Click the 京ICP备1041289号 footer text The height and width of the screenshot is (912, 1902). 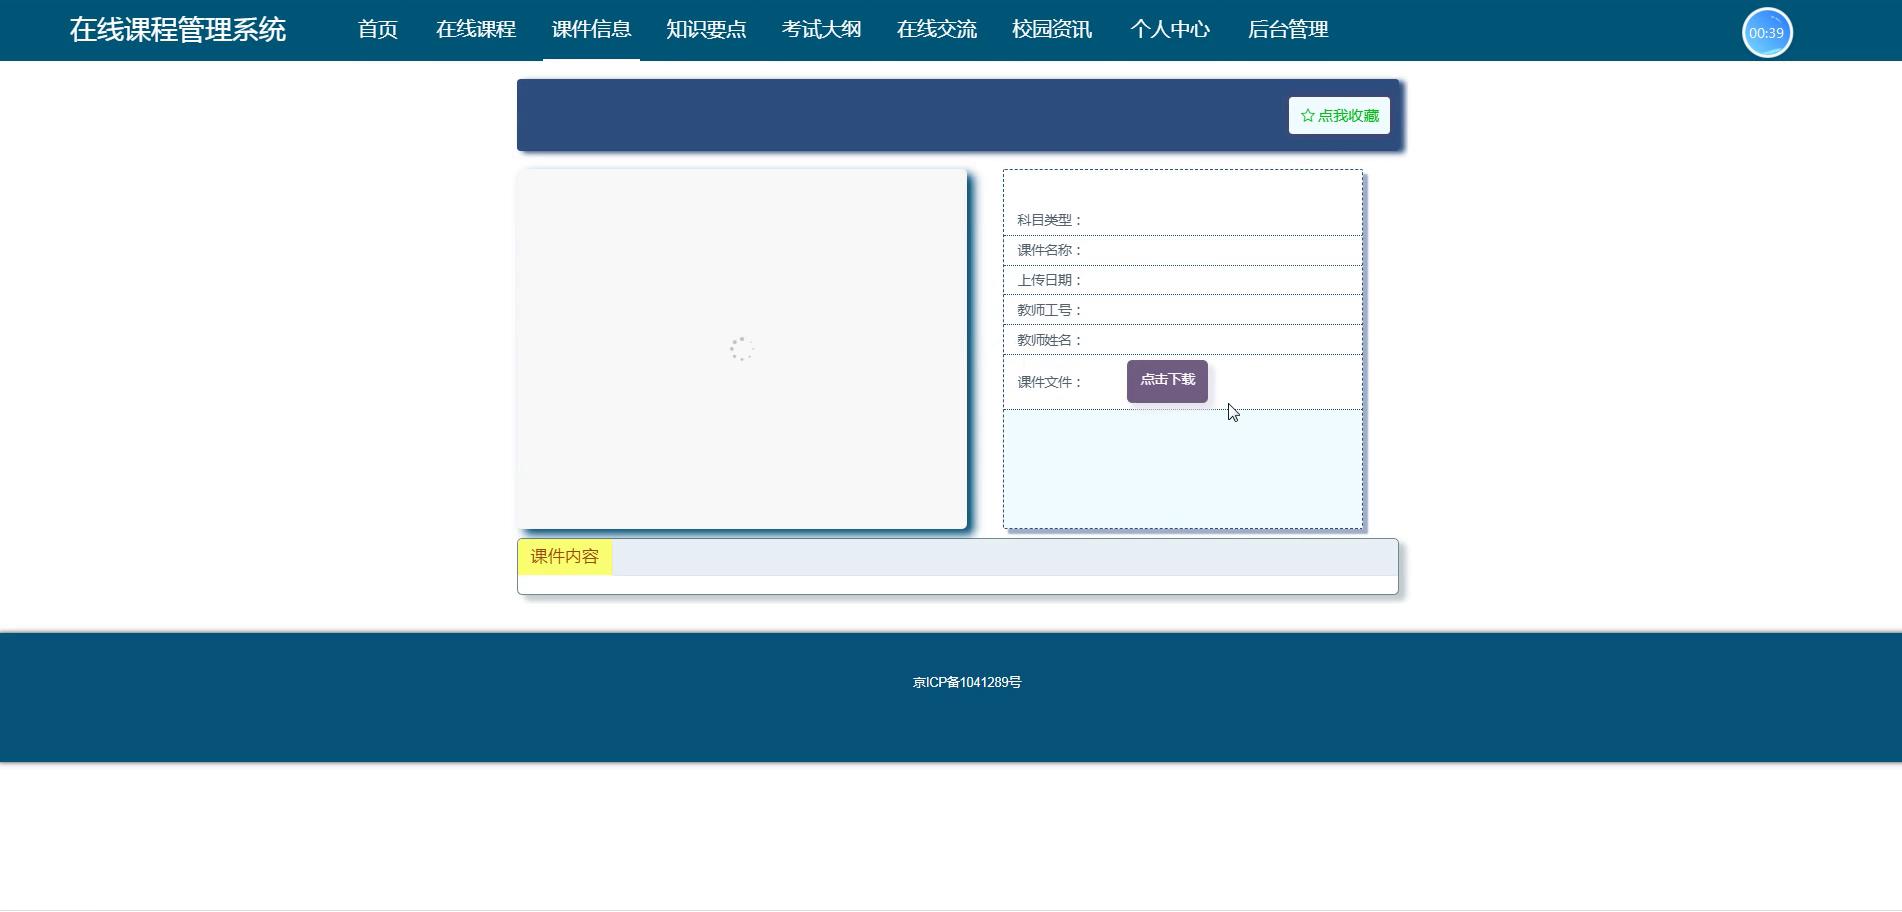click(967, 682)
